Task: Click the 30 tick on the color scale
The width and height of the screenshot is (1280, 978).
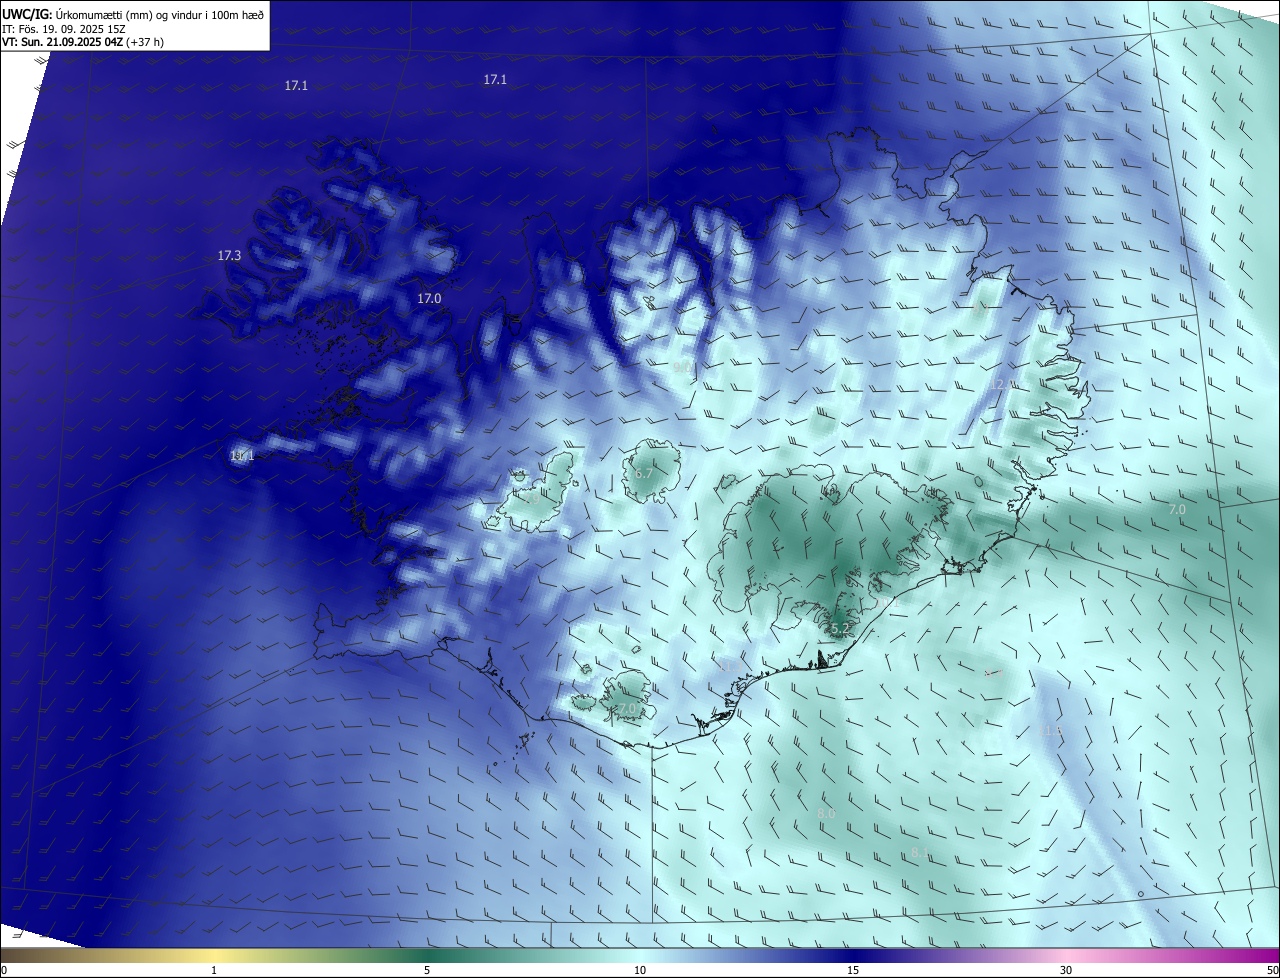Action: point(1066,971)
